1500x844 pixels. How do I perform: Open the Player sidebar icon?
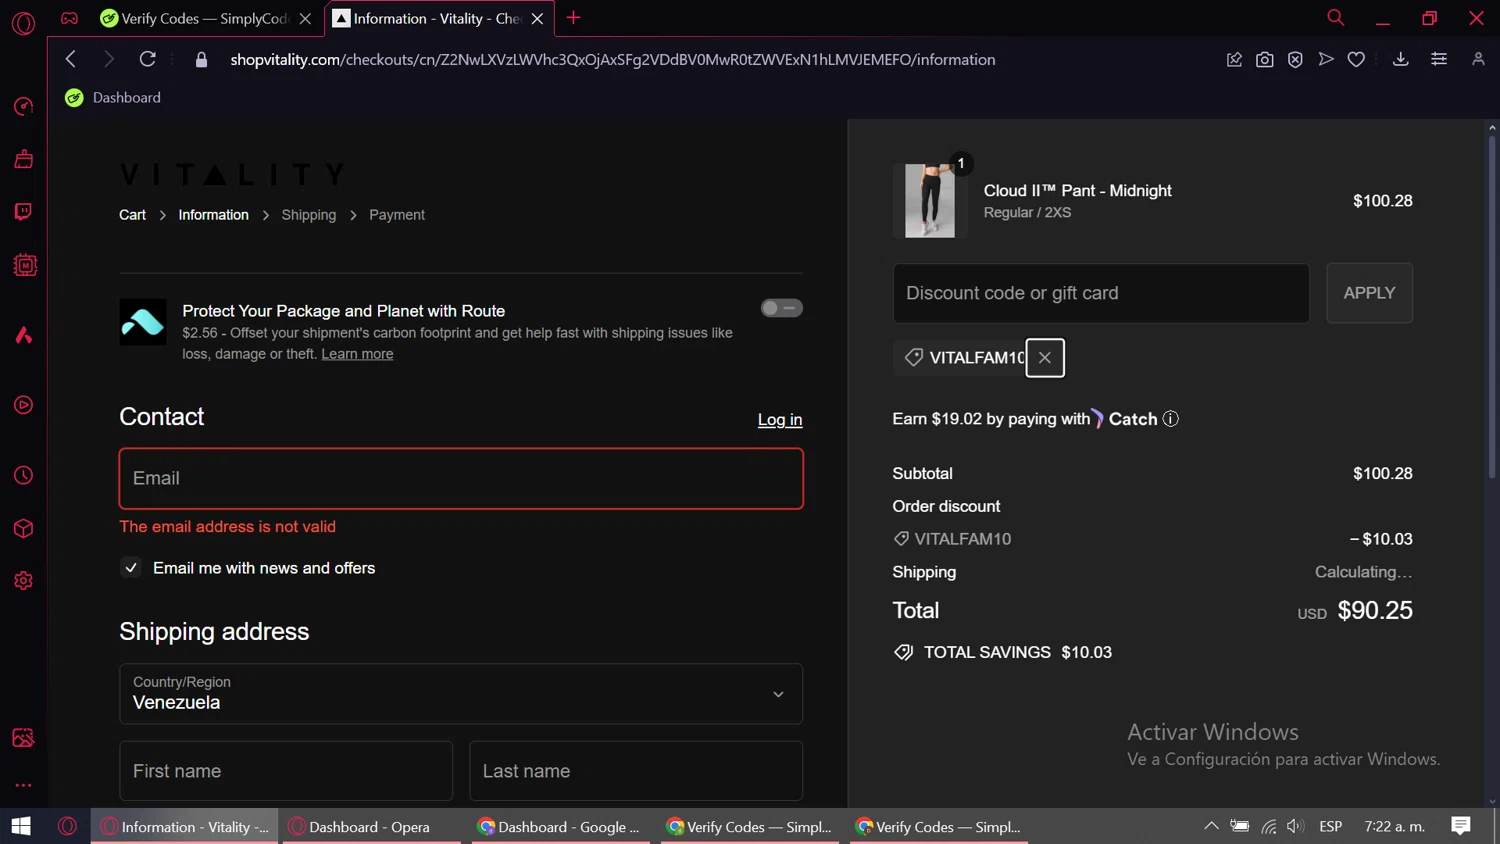pyautogui.click(x=23, y=405)
